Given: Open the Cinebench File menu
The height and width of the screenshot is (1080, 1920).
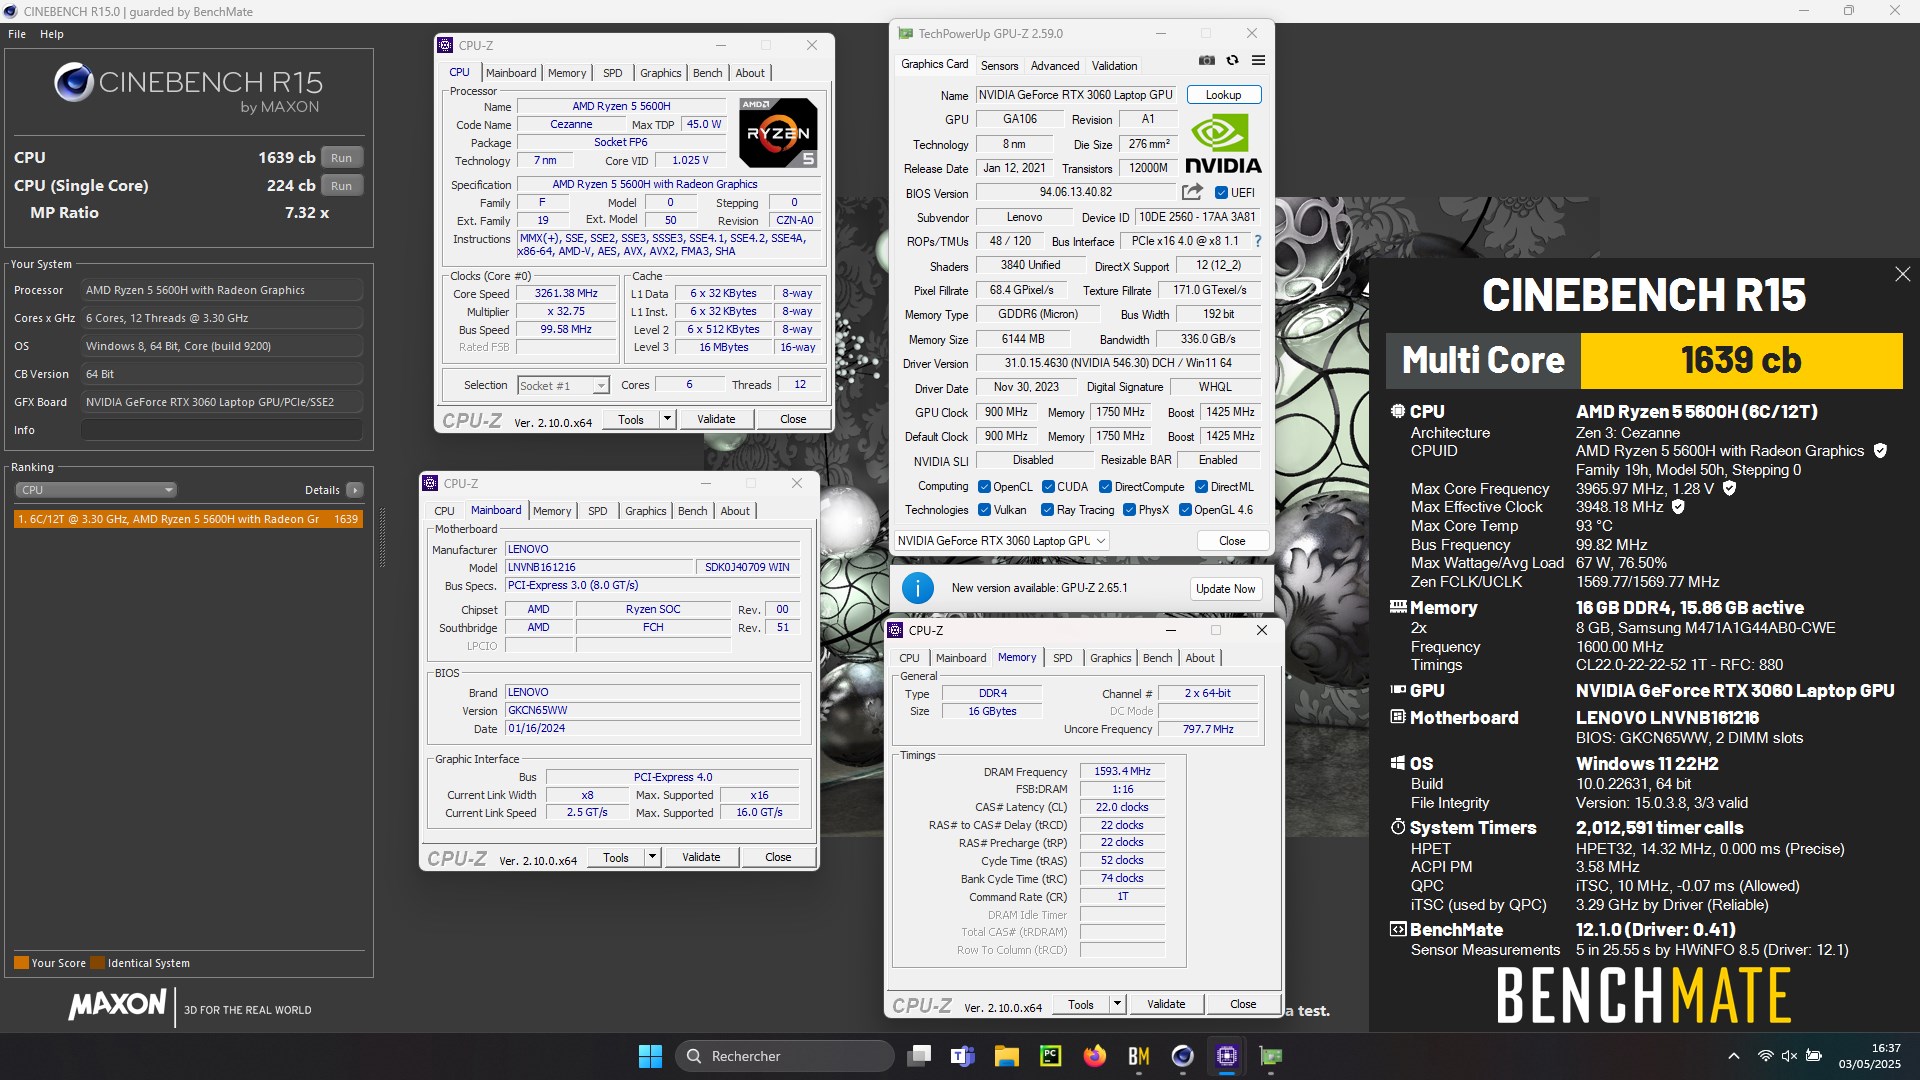Looking at the screenshot, I should tap(17, 34).
